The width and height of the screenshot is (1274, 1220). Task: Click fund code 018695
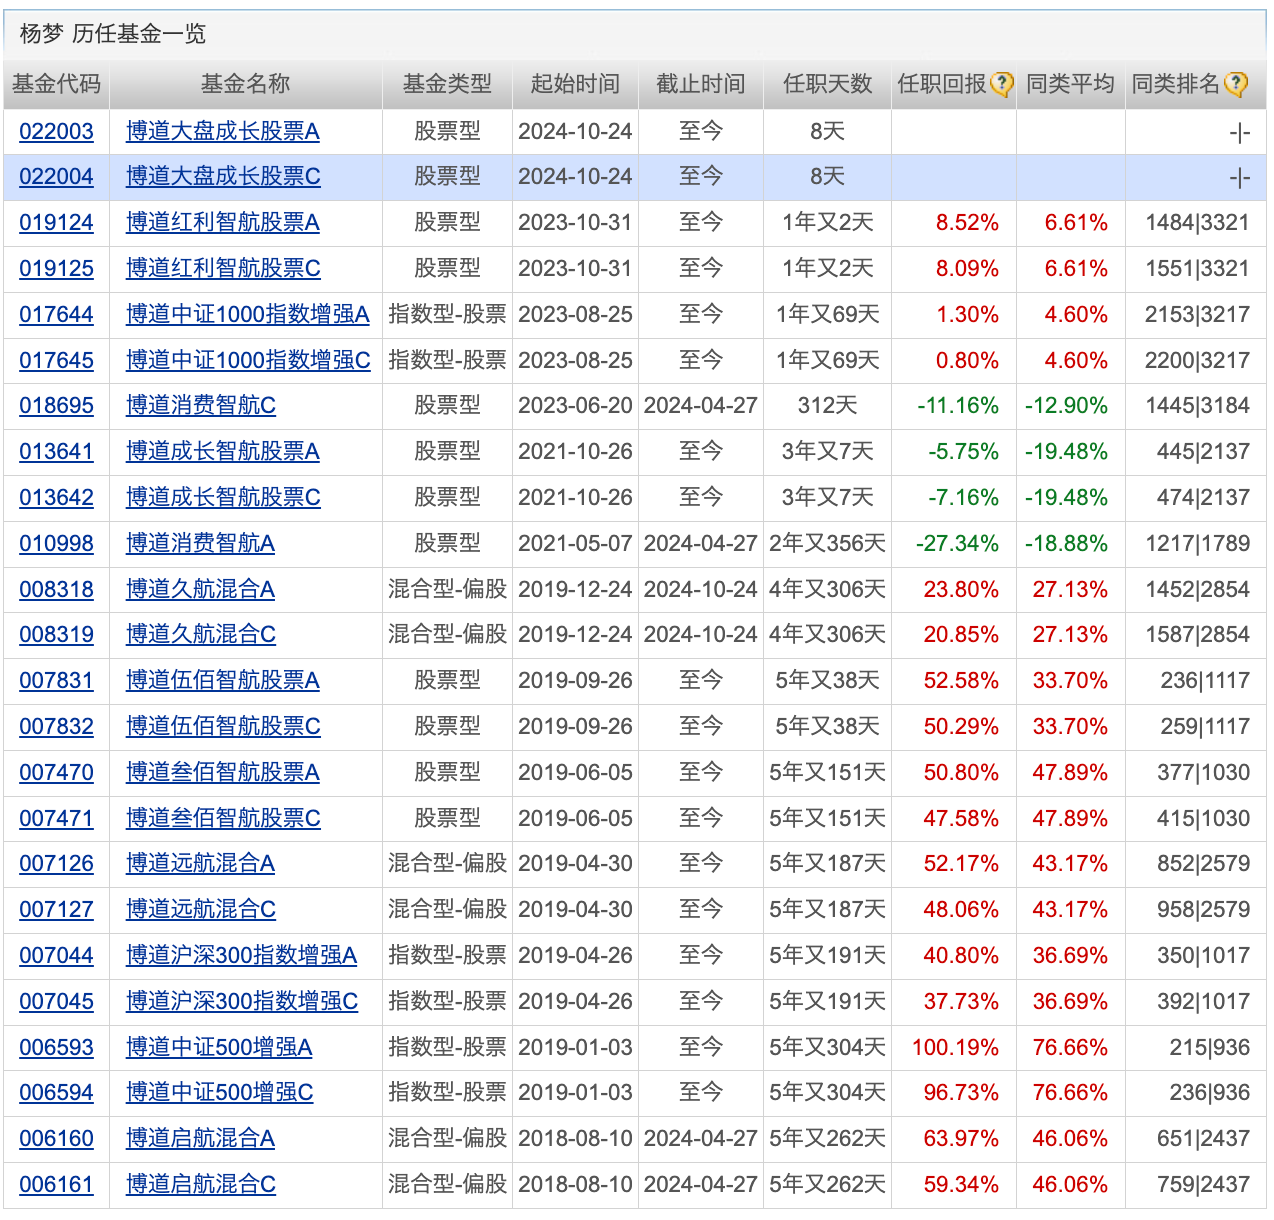point(56,406)
